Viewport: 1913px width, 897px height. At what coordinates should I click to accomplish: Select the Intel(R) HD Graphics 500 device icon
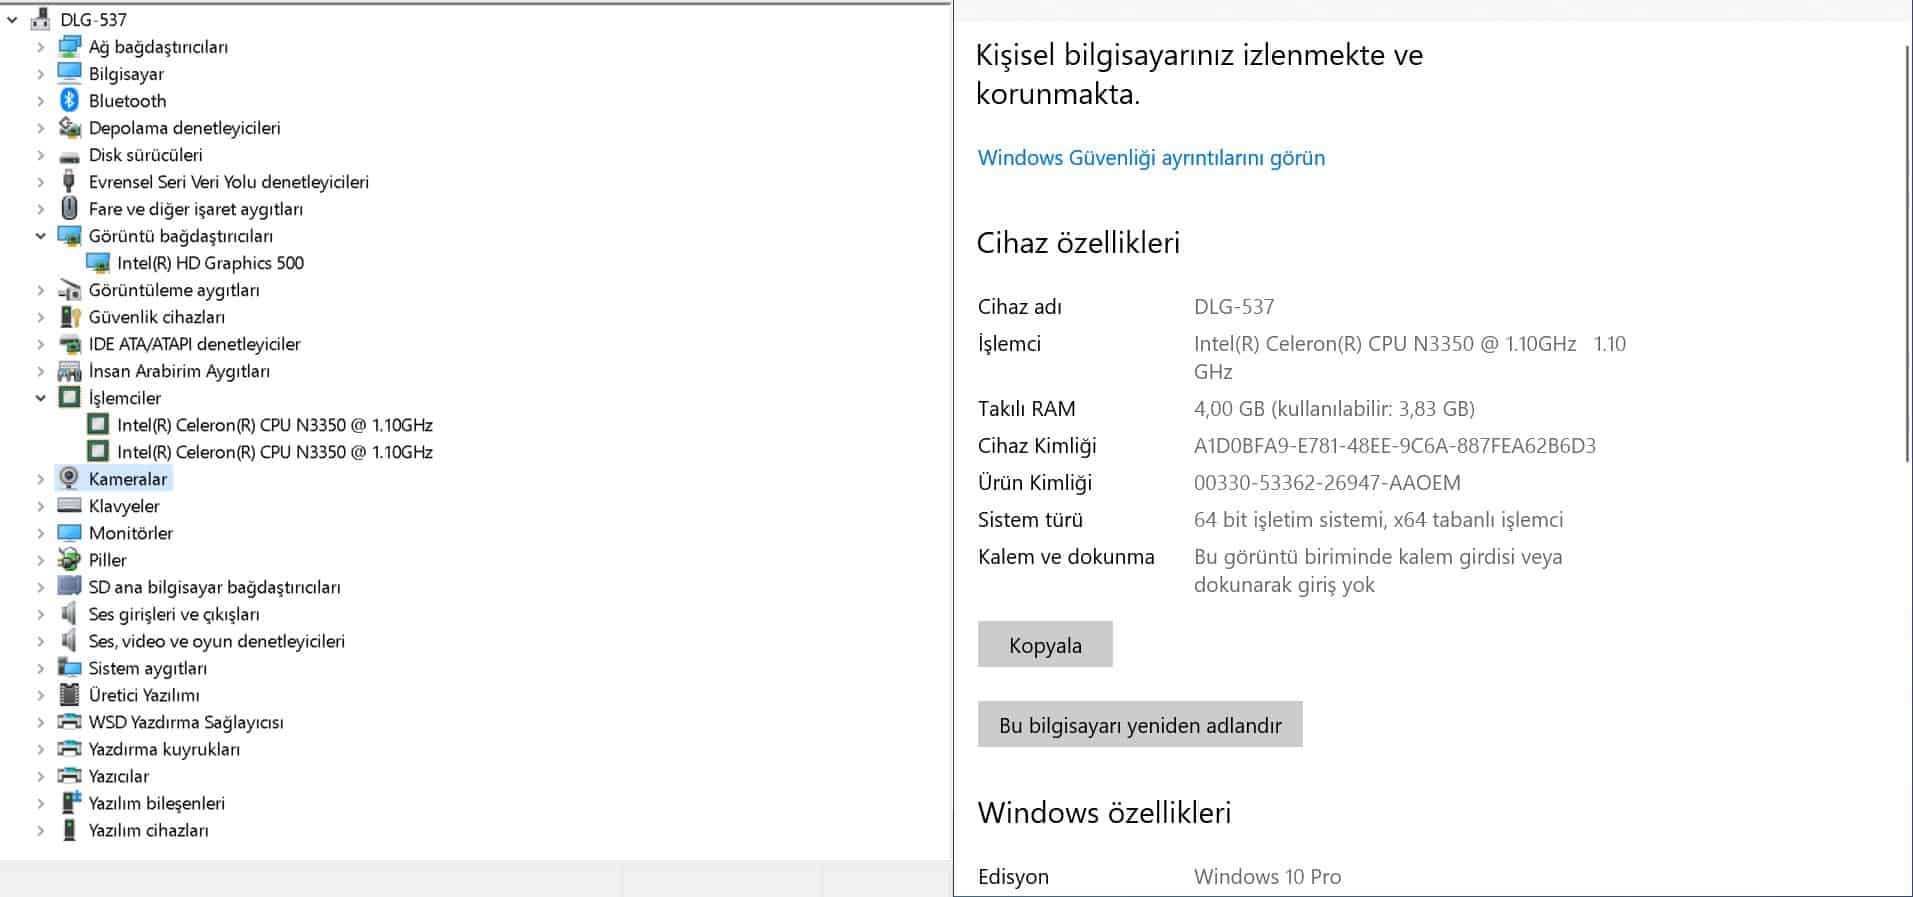98,262
